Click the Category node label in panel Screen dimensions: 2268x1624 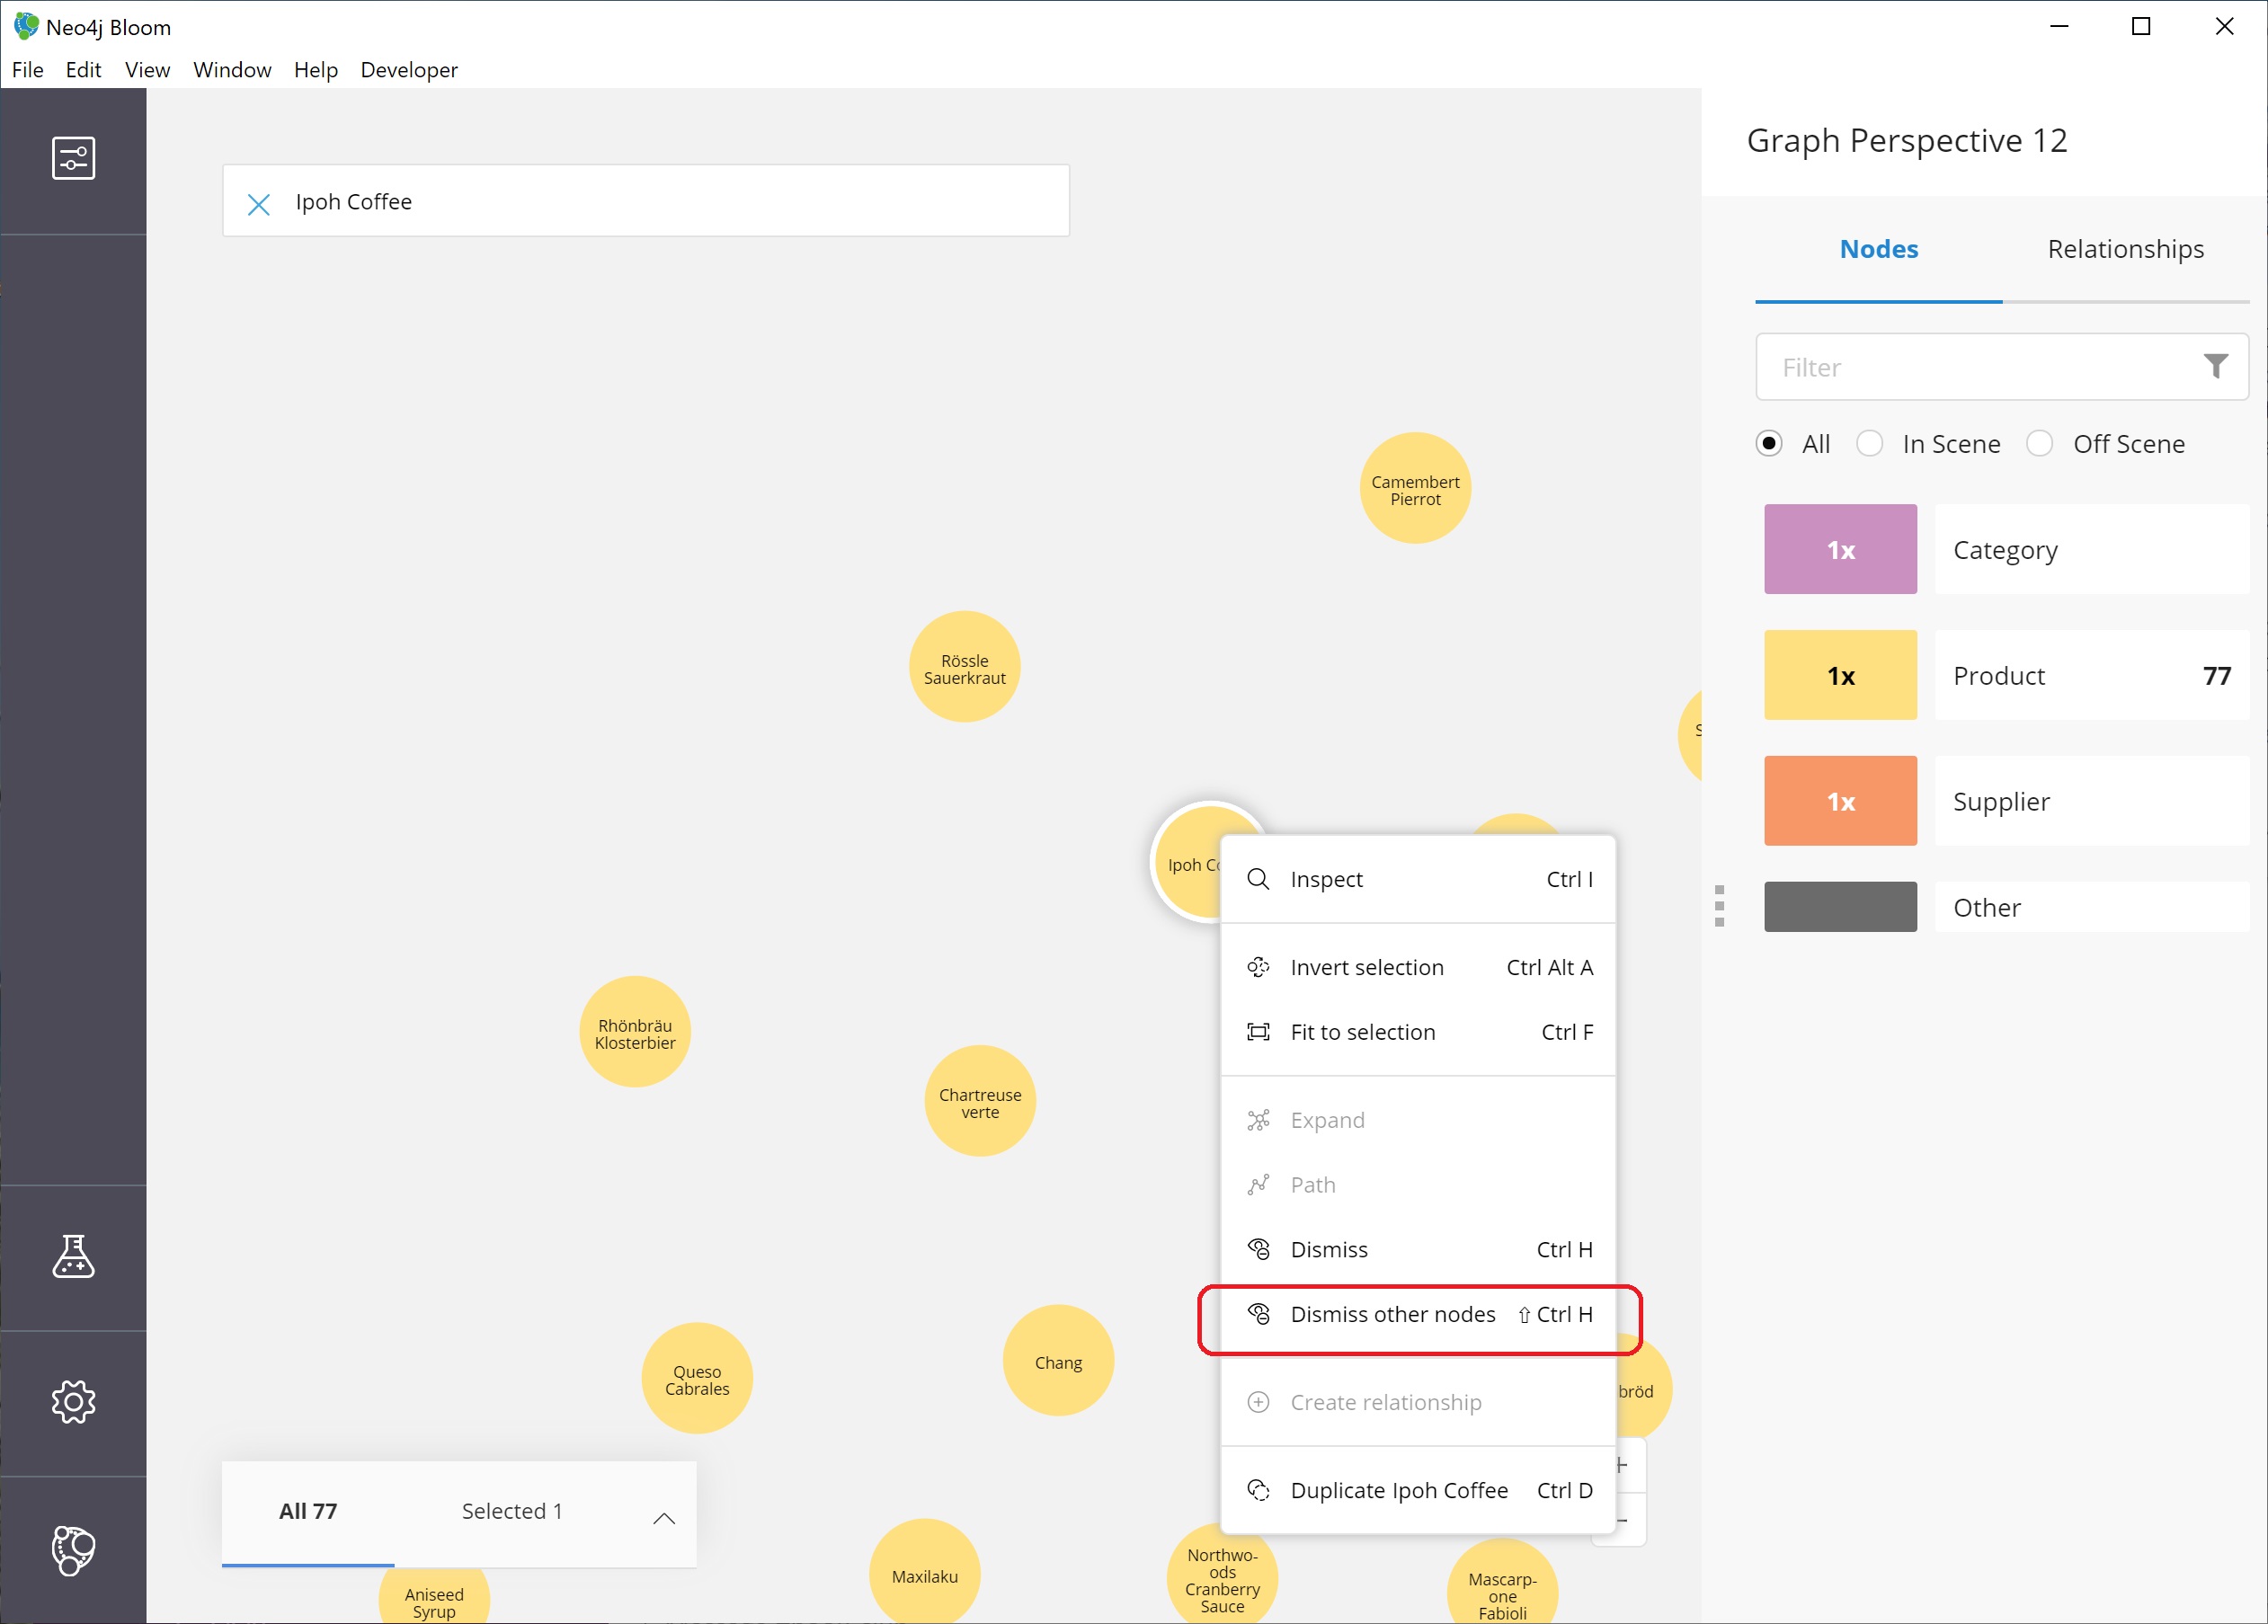(2005, 550)
